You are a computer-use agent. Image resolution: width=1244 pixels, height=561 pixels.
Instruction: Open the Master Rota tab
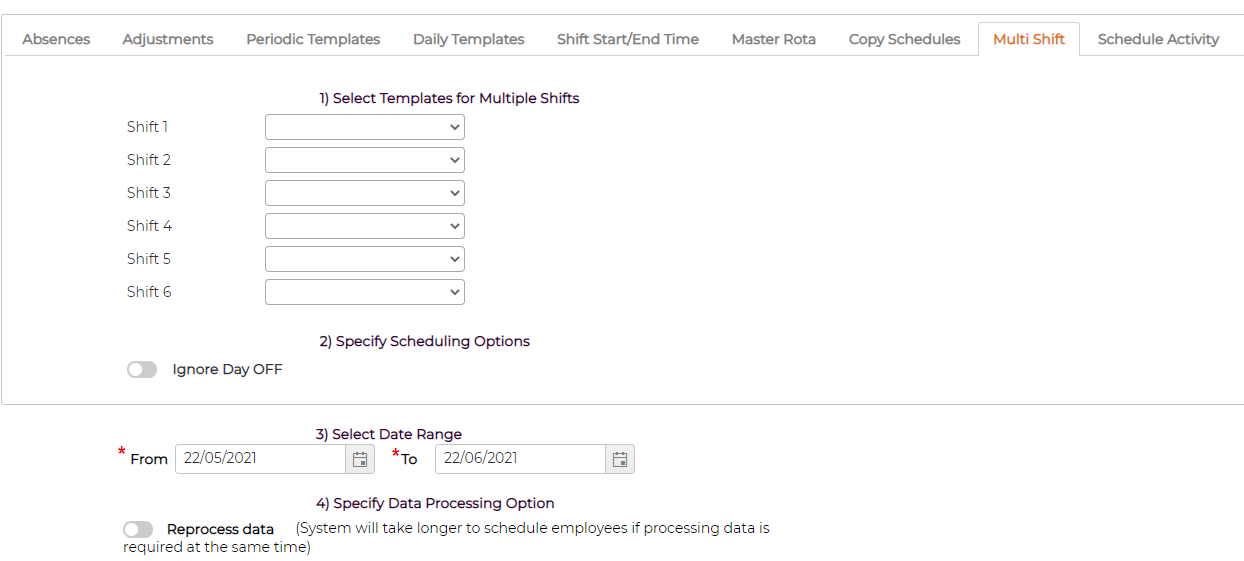coord(774,39)
